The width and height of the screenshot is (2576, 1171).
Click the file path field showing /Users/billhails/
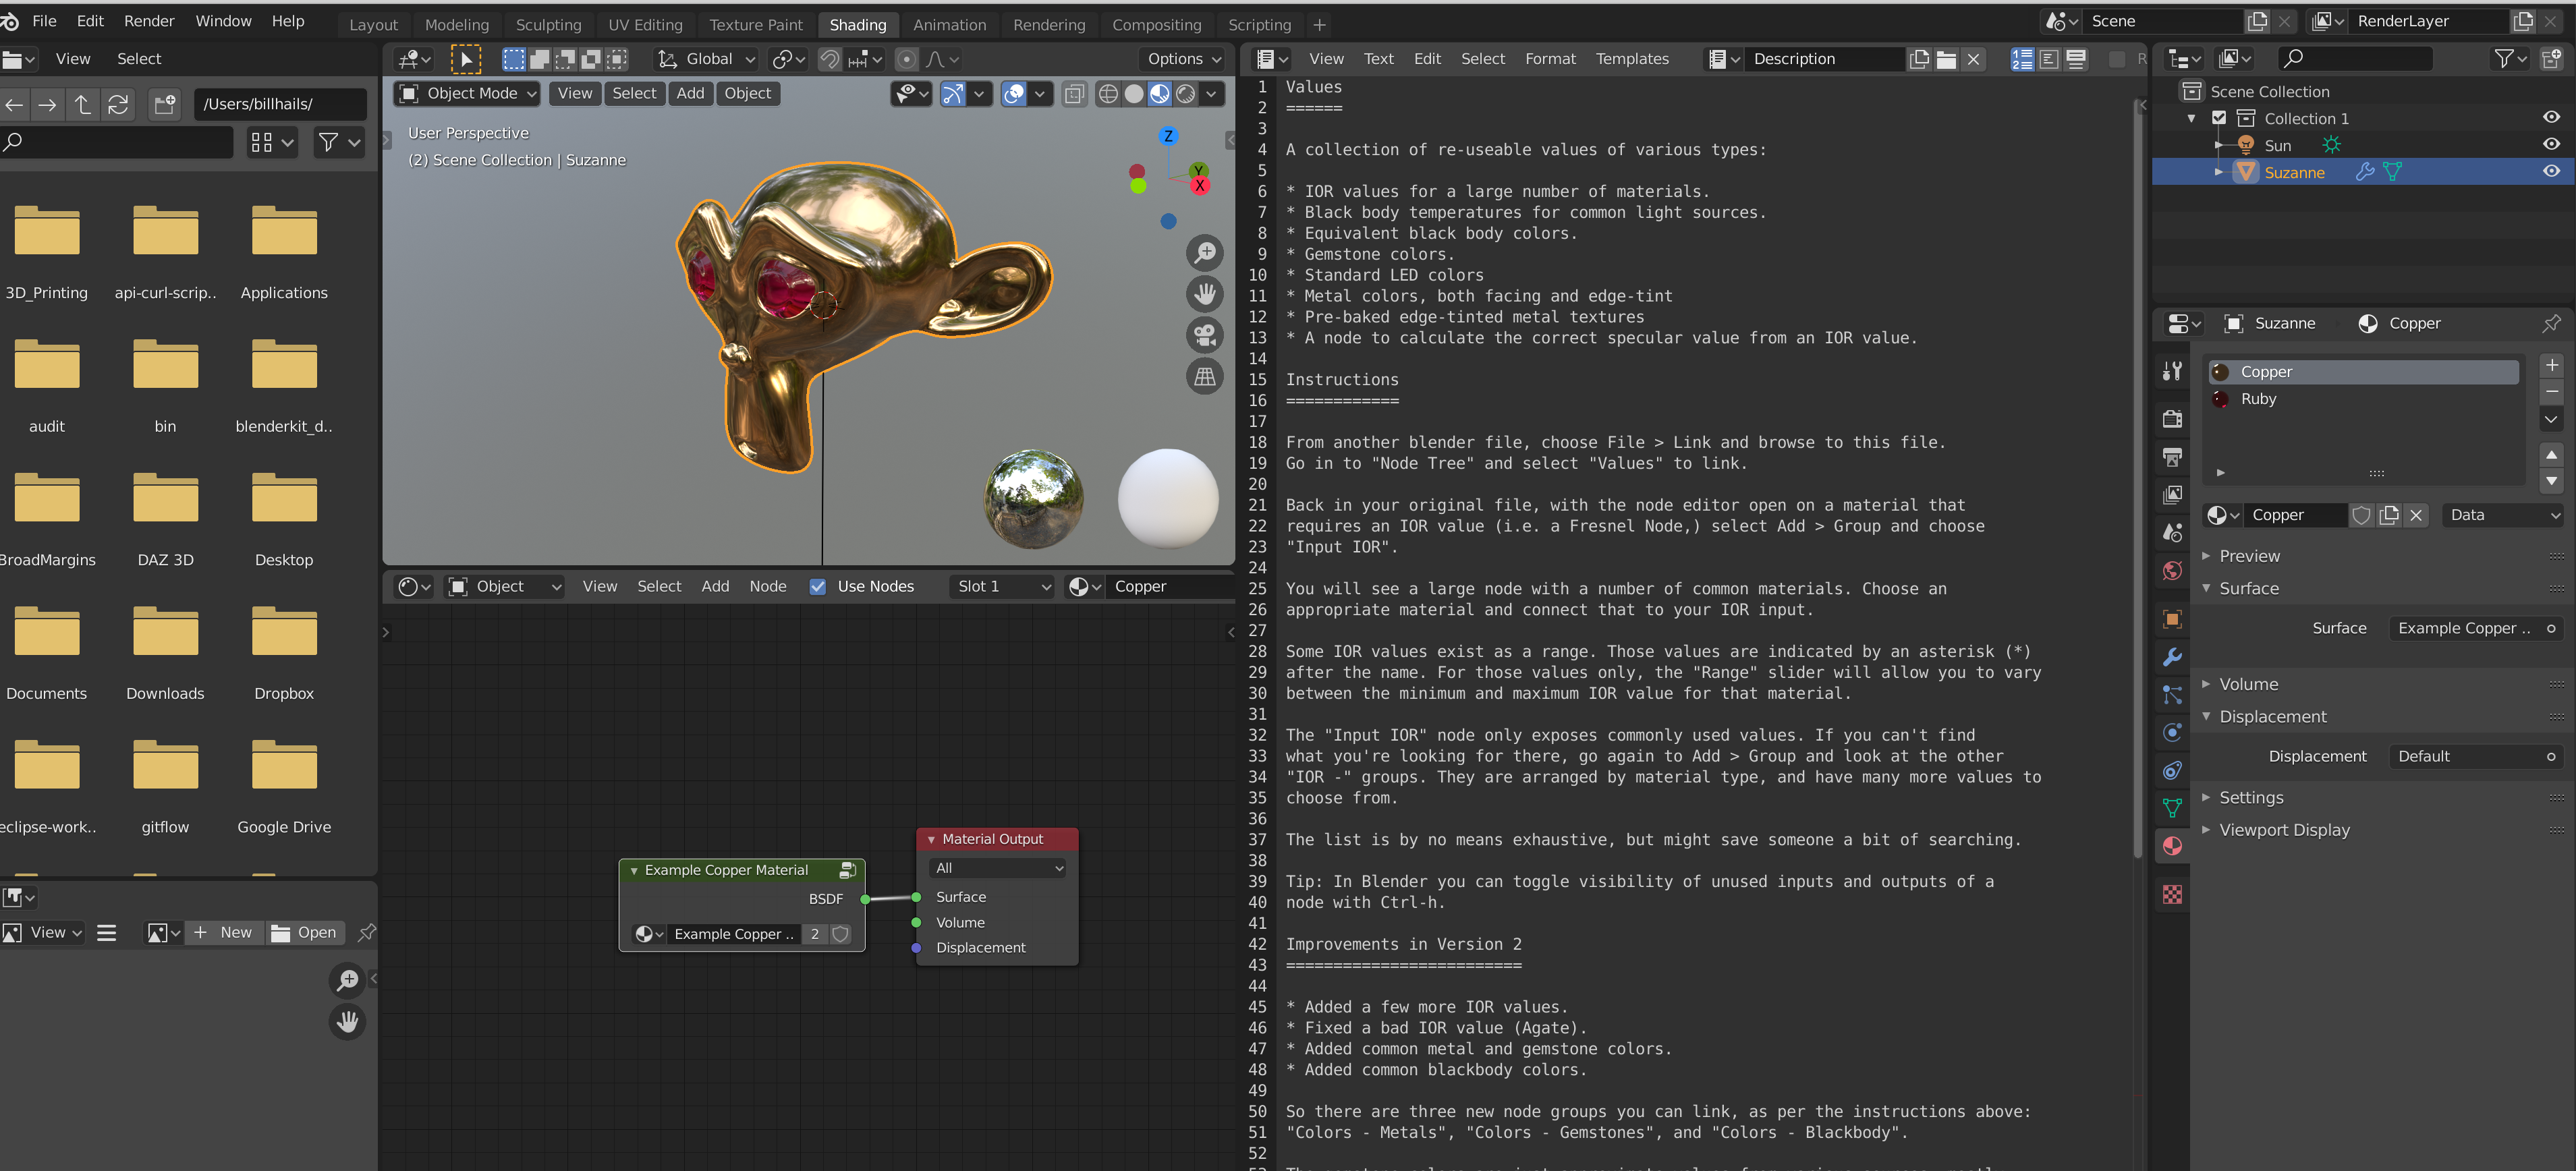(x=280, y=103)
